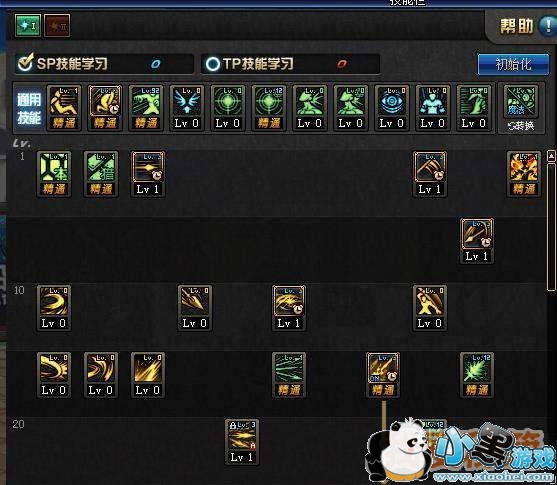The width and height of the screenshot is (557, 485).
Task: Click the 魔法 switch conversion icon
Action: point(521,108)
